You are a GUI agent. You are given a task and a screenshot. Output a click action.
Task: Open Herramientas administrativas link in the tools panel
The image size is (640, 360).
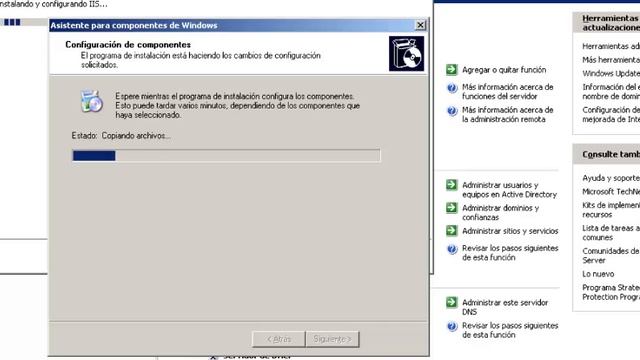(611, 46)
